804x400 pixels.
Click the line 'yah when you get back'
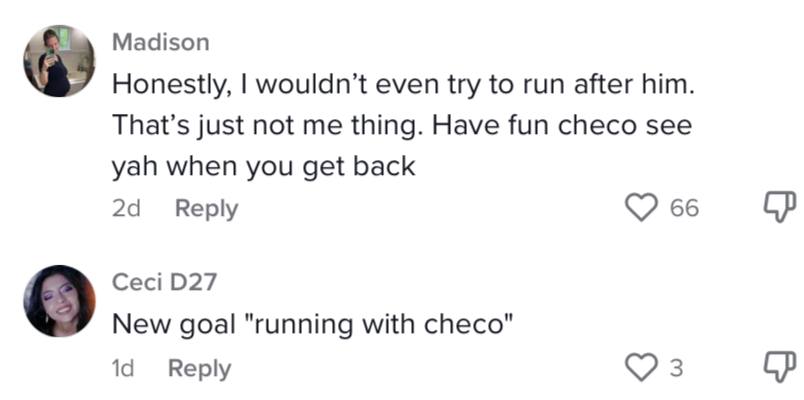click(264, 167)
